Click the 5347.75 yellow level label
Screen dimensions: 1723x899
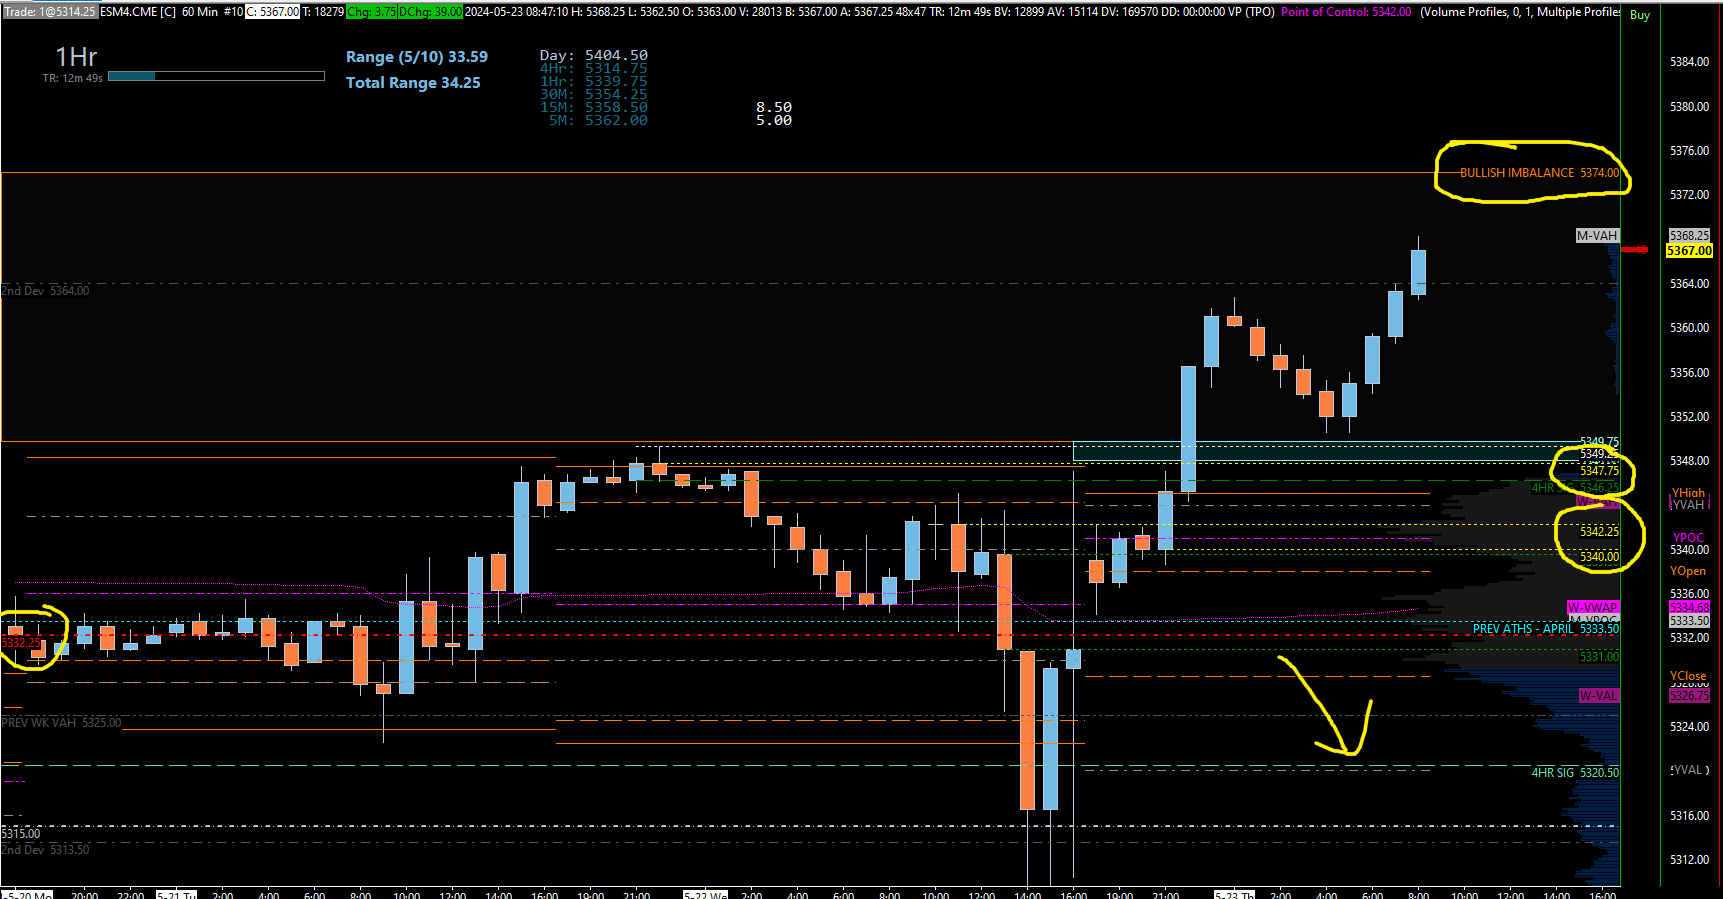1599,471
